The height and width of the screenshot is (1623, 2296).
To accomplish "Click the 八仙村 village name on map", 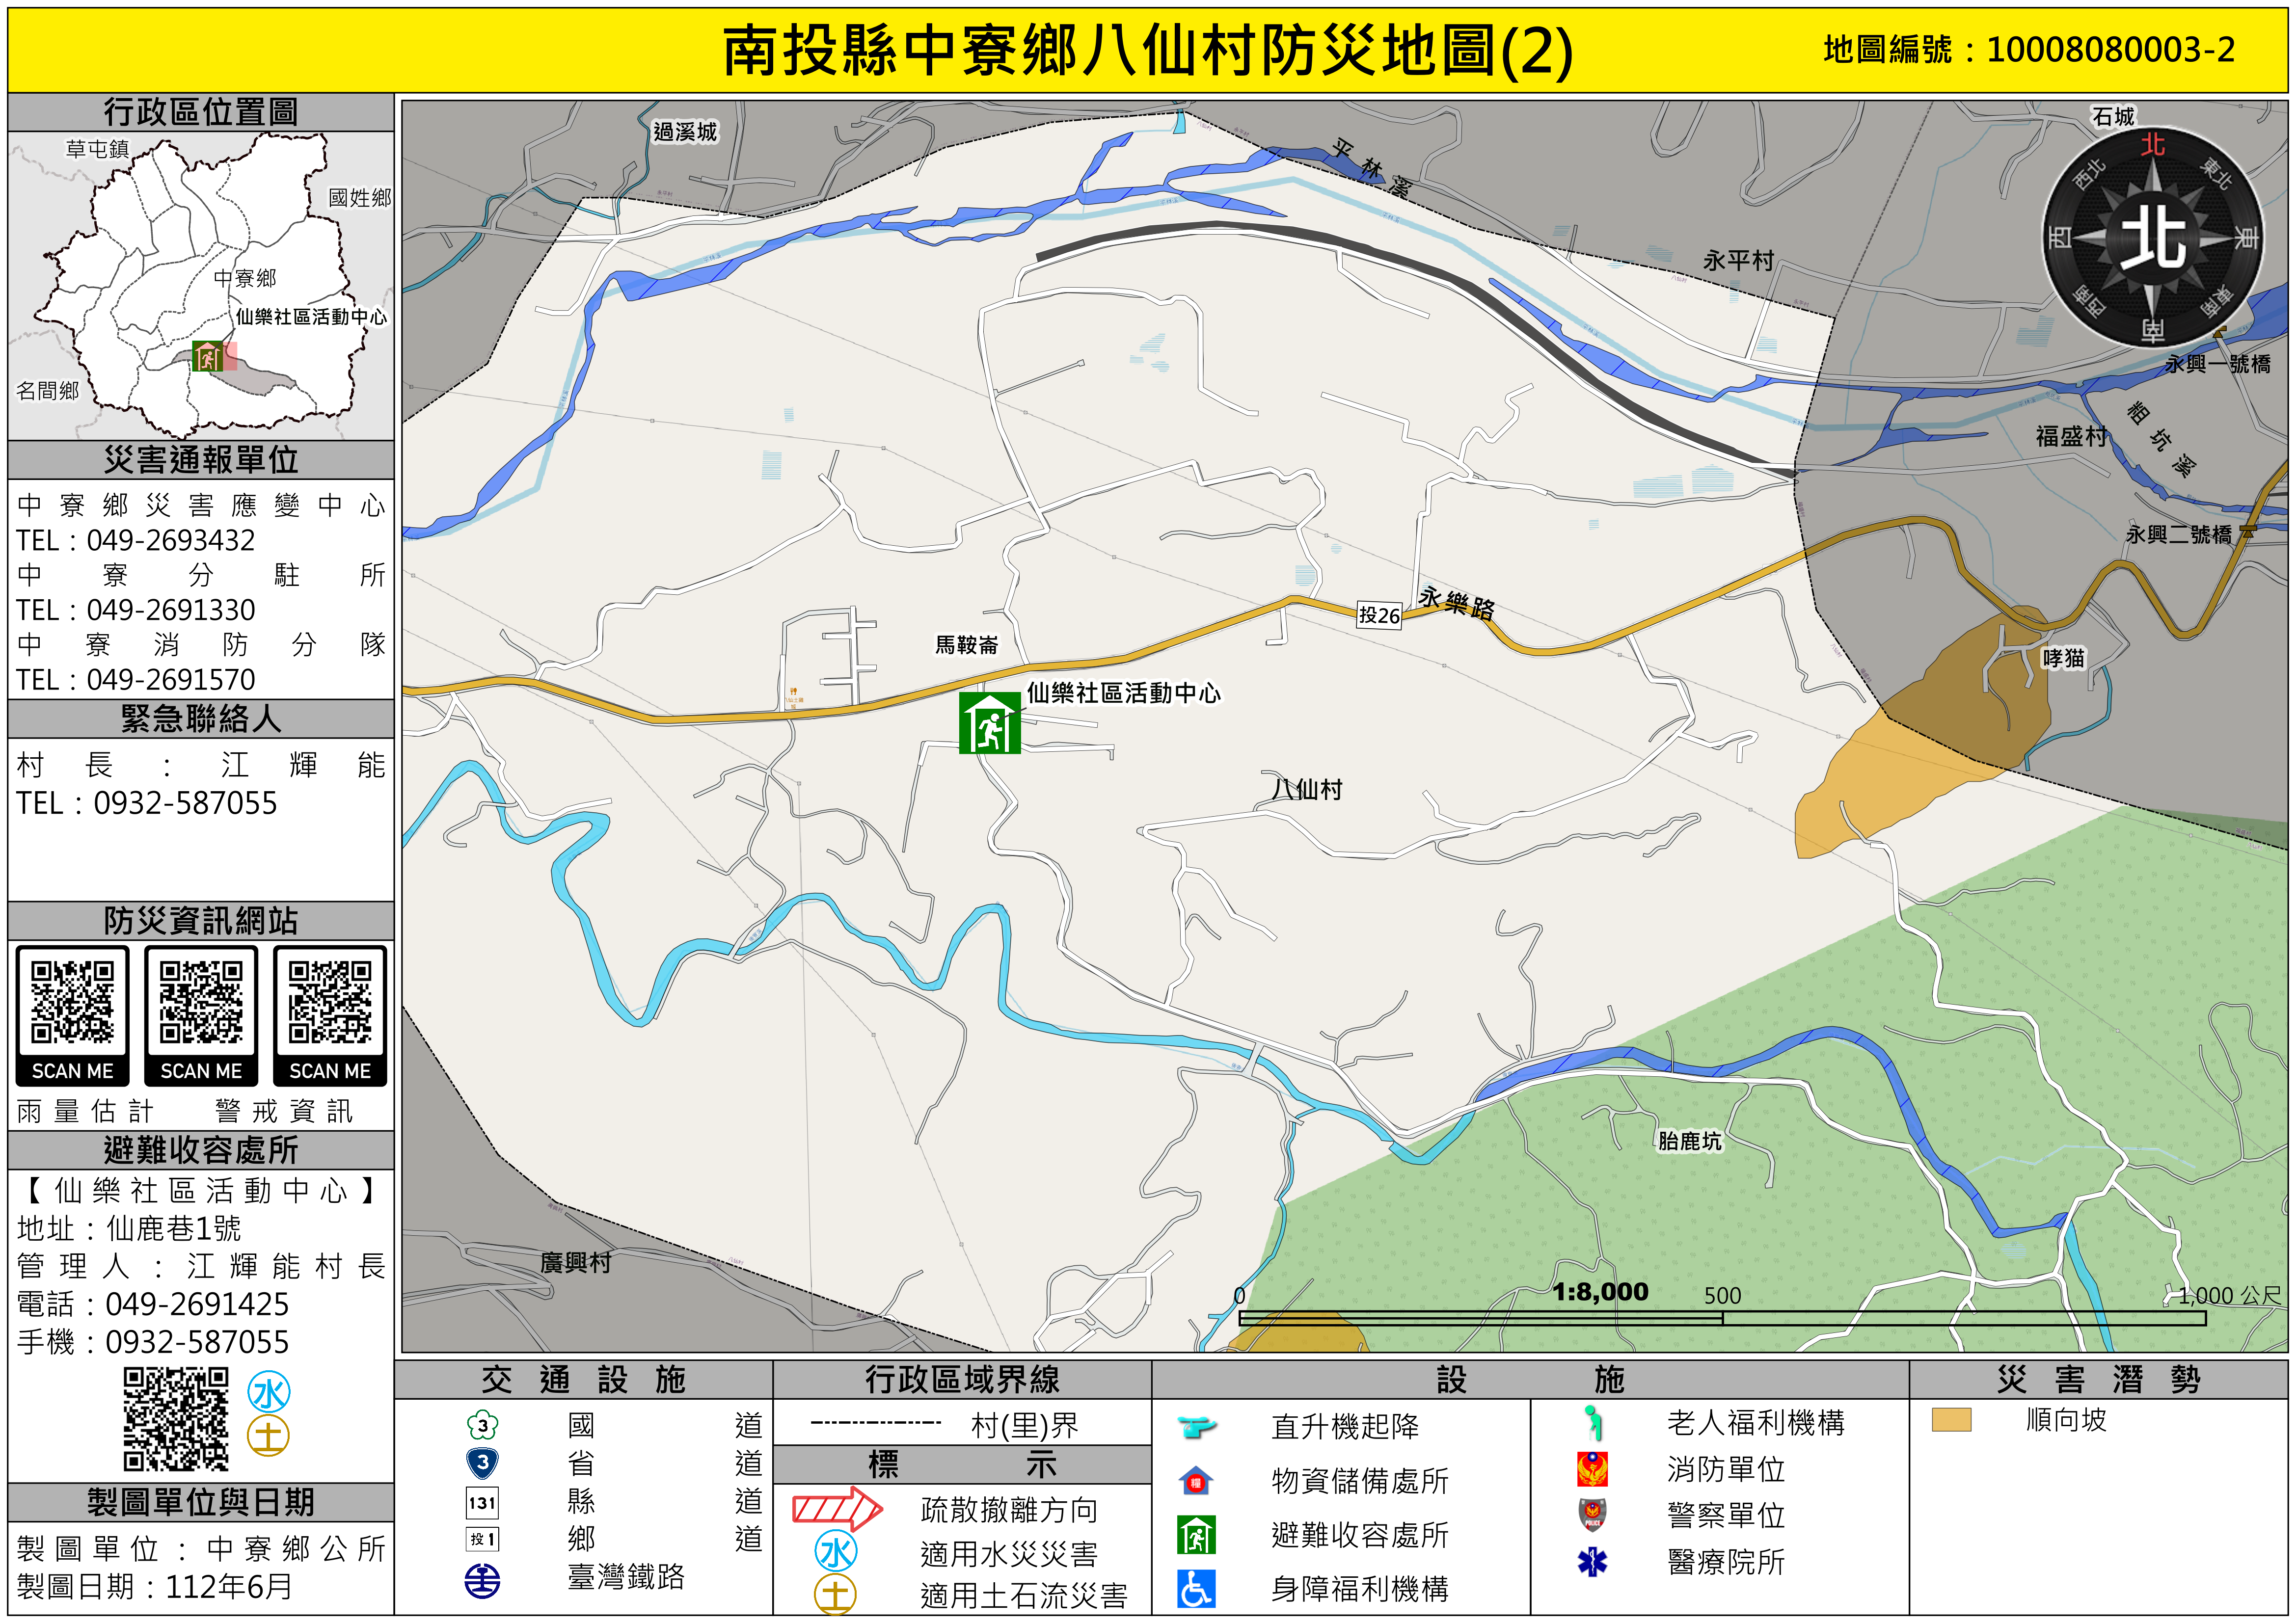I will (1307, 789).
